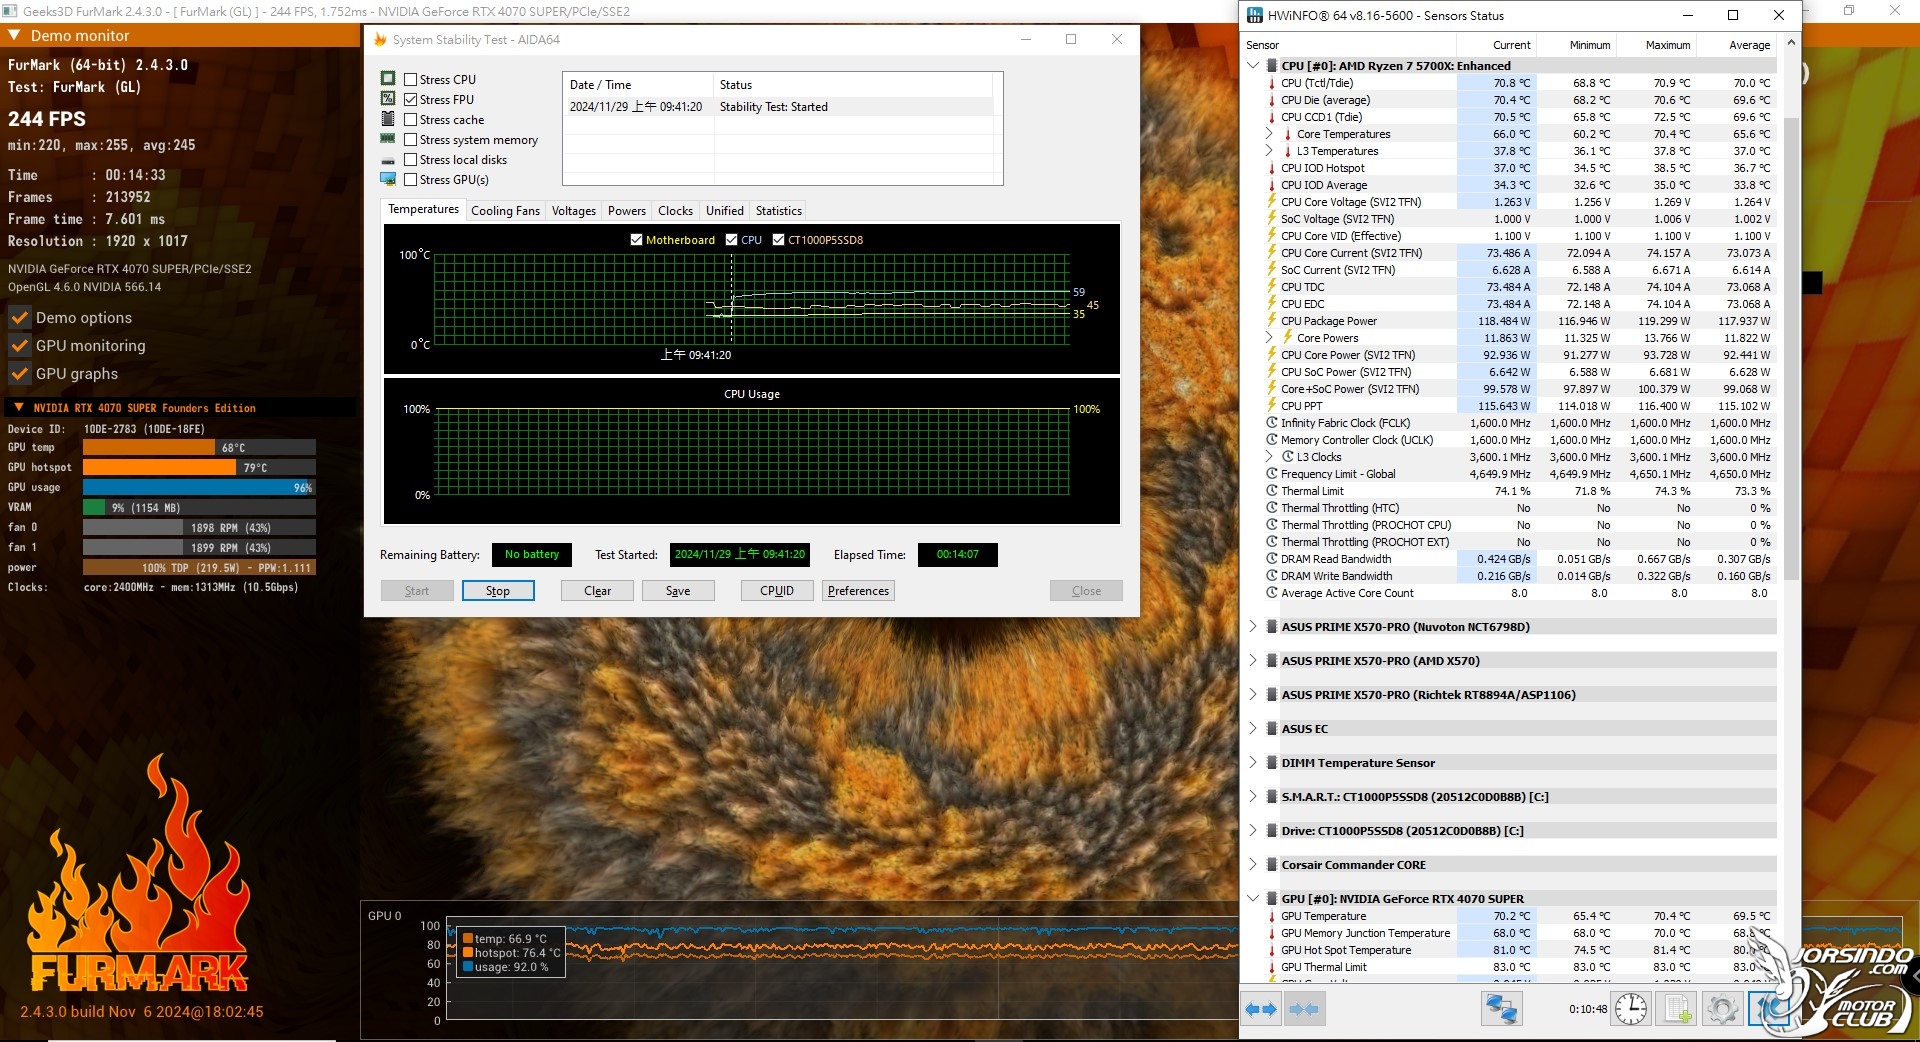Click the AIDA64 flame title icon
This screenshot has height=1042, width=1920.
pos(380,40)
